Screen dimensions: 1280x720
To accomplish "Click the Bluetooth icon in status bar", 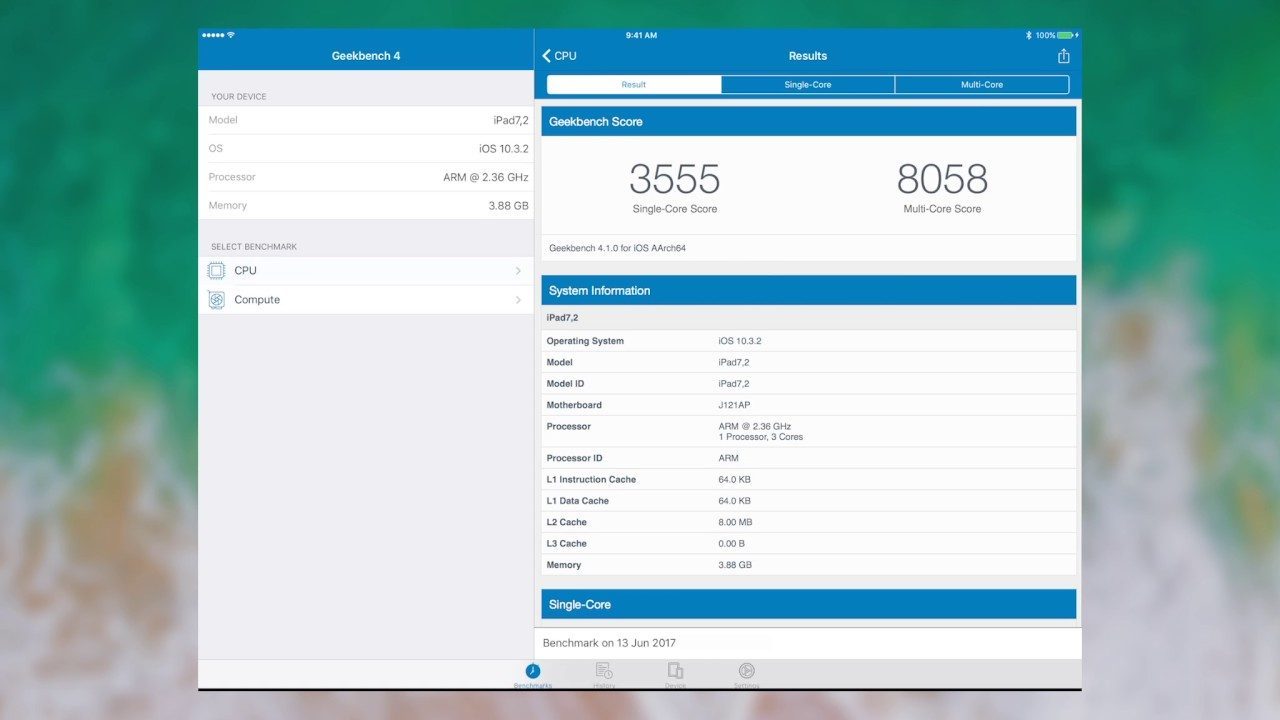I will pos(1028,35).
